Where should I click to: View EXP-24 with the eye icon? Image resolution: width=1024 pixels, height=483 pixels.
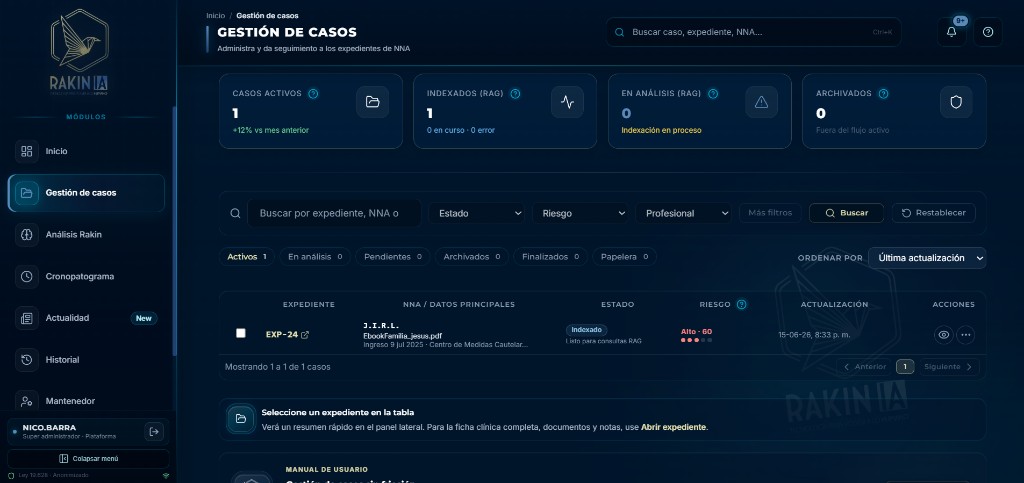[x=943, y=335]
